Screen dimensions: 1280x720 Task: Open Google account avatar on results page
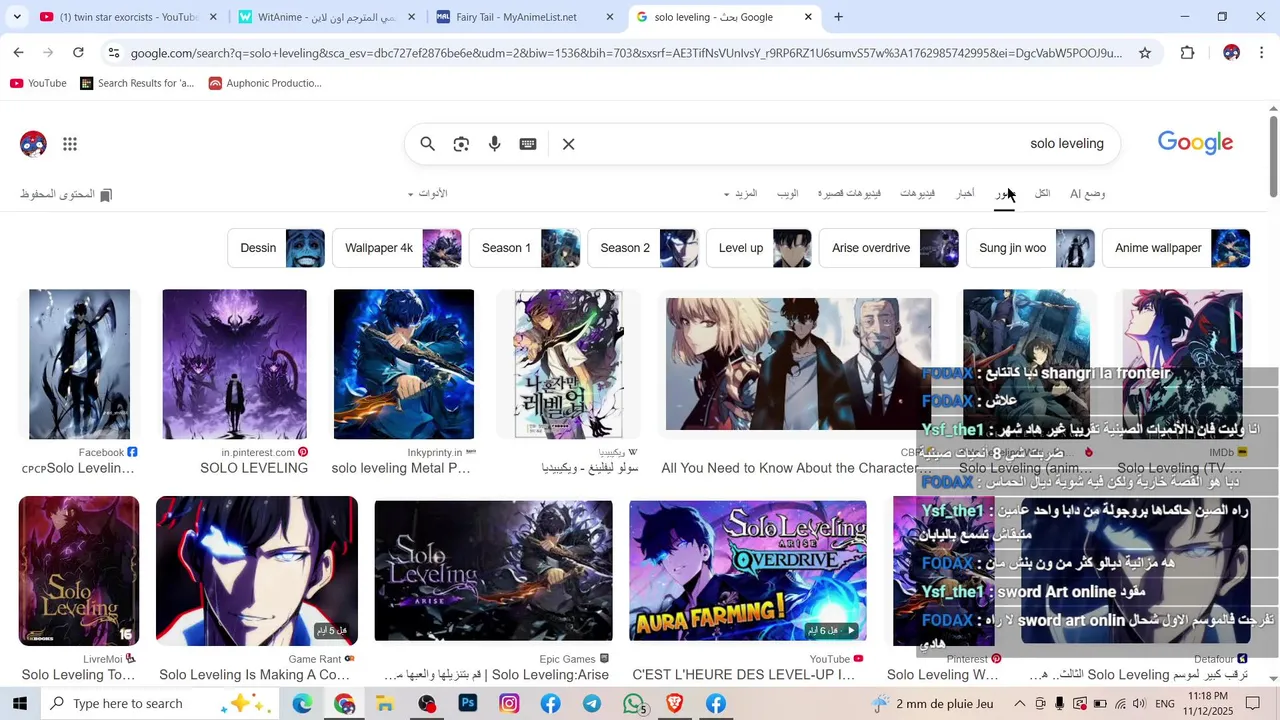(x=33, y=144)
